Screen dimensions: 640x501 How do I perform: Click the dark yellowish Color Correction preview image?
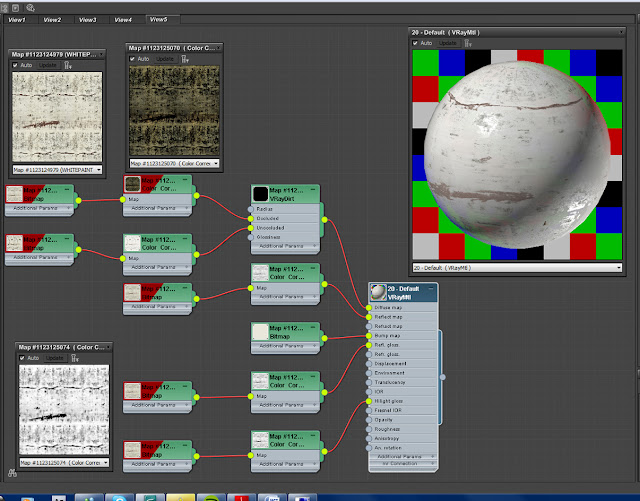coord(174,111)
